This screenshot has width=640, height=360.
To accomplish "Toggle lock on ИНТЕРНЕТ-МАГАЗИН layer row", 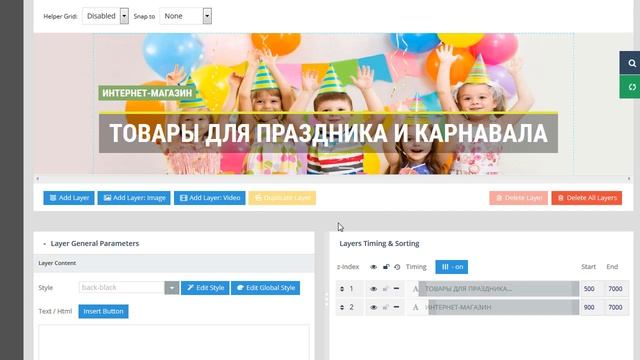I will [x=385, y=307].
